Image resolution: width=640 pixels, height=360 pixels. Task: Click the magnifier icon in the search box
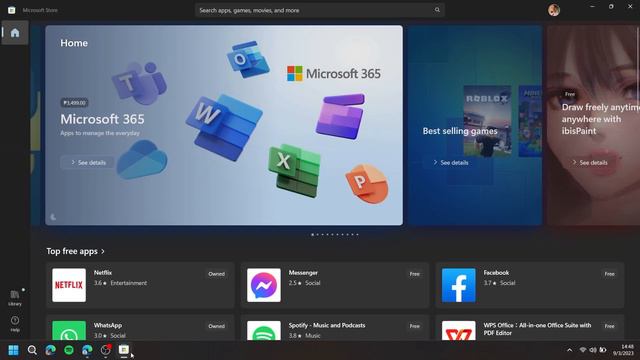(x=437, y=10)
